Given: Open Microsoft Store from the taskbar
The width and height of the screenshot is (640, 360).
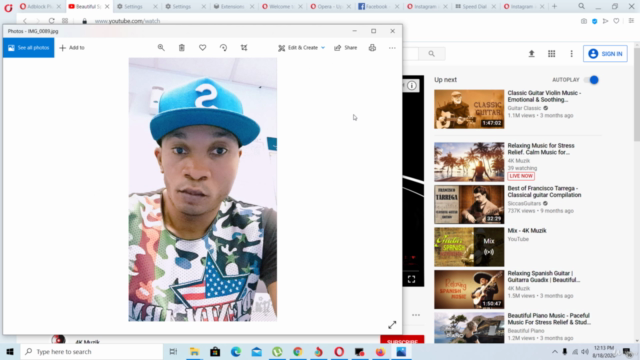Looking at the screenshot, I should click(x=215, y=351).
